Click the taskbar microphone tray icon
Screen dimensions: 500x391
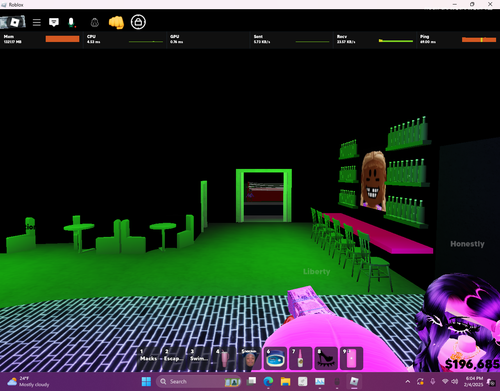click(x=433, y=382)
